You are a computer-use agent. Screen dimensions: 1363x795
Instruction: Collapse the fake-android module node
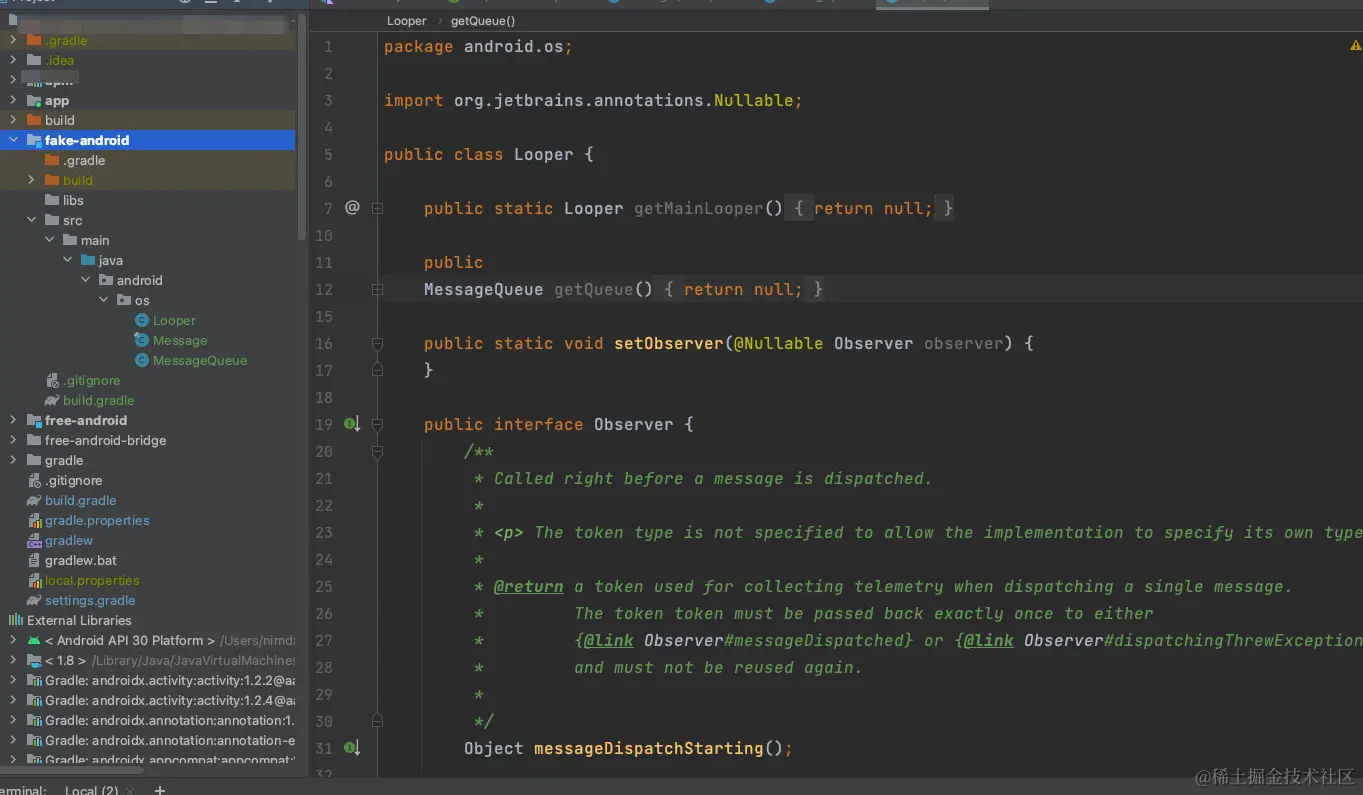(x=13, y=140)
